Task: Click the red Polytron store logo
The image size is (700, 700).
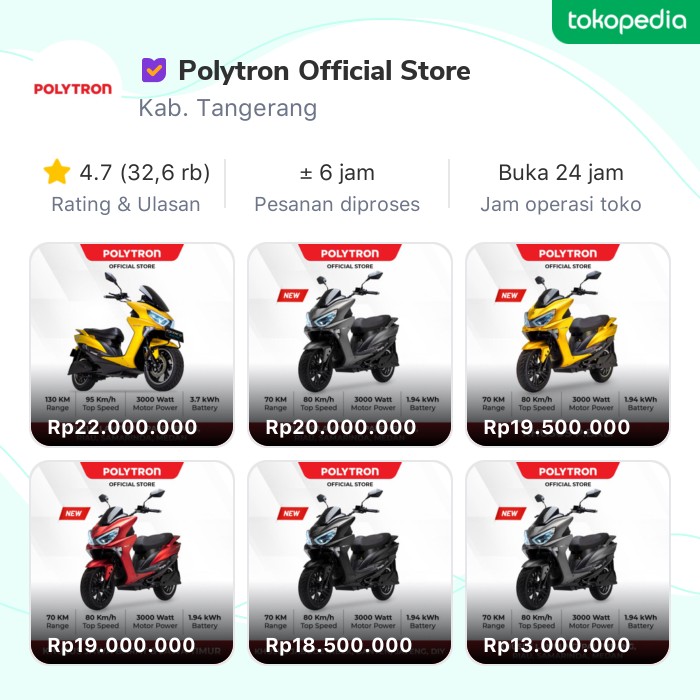Action: (x=73, y=89)
